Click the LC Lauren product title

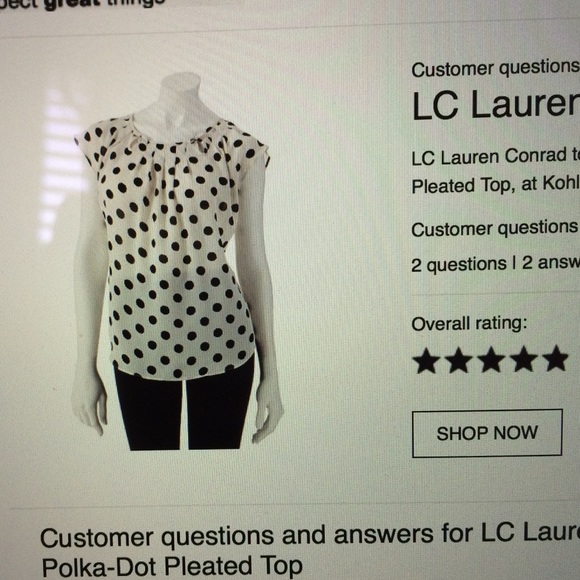pos(496,104)
